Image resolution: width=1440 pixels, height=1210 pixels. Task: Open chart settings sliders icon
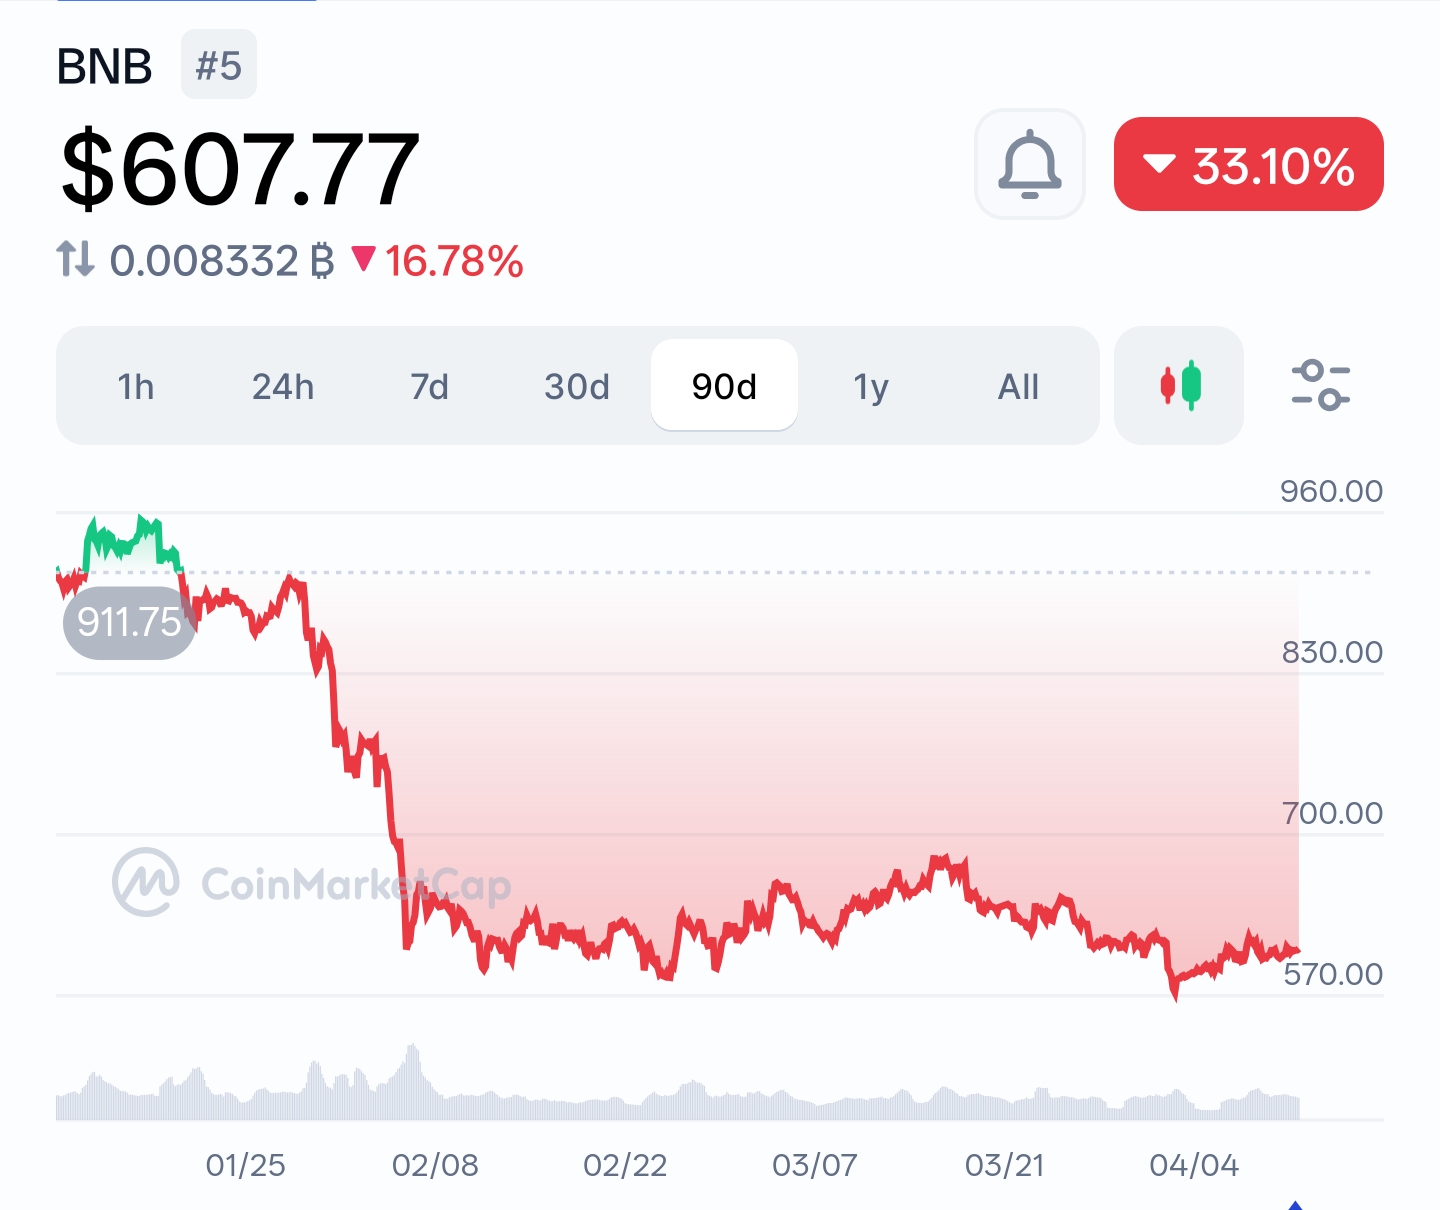tap(1320, 385)
